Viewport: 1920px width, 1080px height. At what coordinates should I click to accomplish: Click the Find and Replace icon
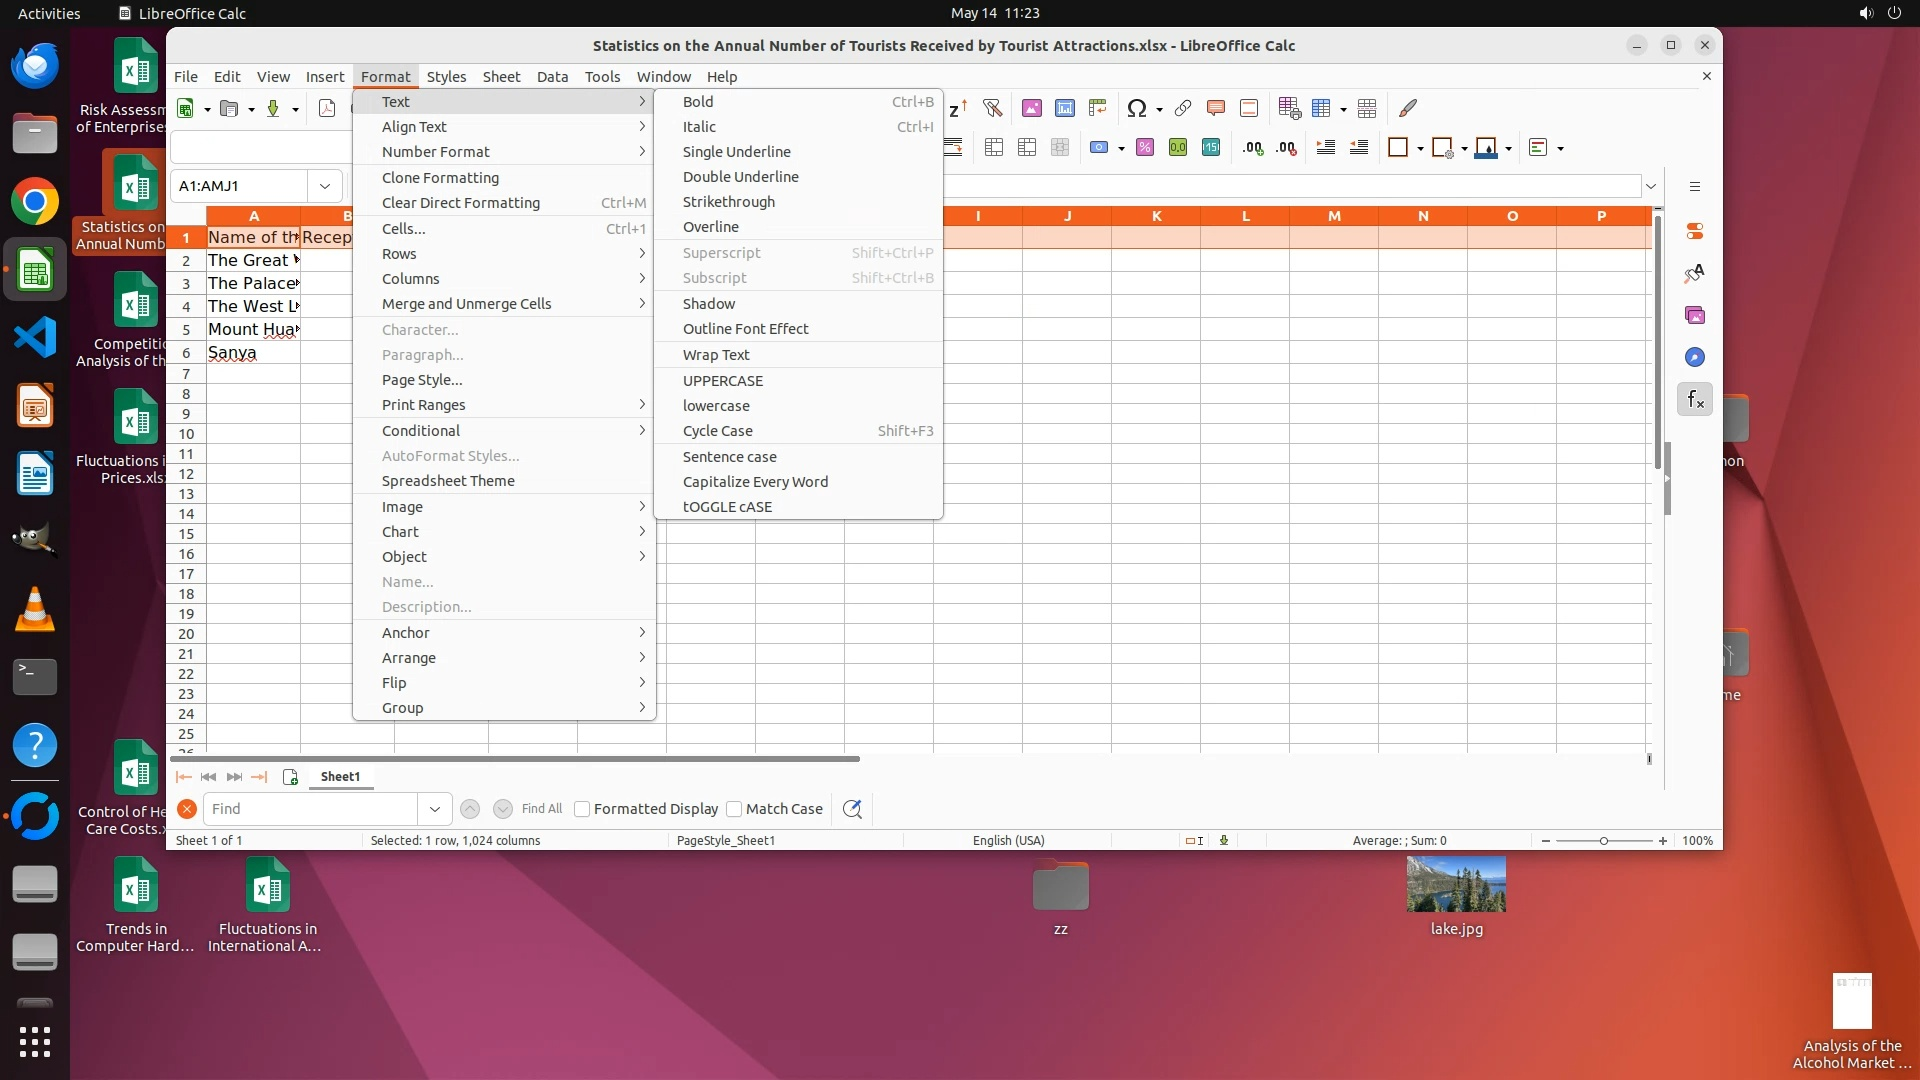point(852,809)
